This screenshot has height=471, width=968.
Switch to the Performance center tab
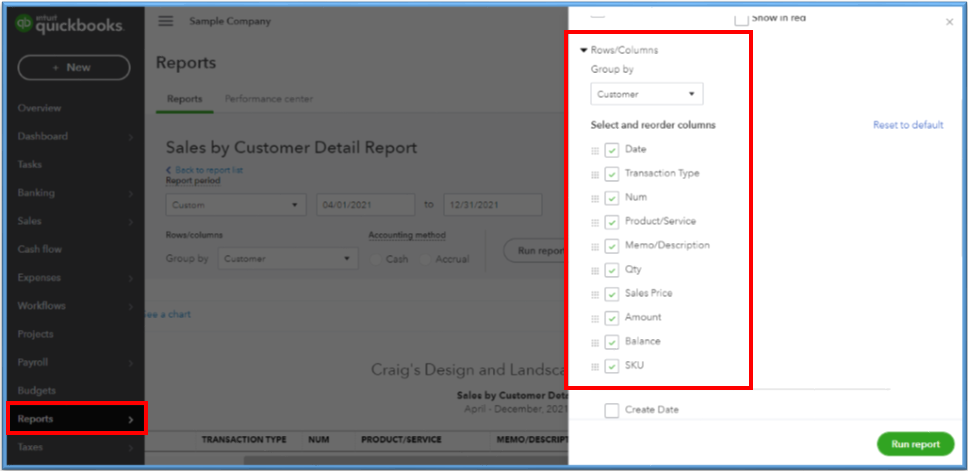[x=269, y=99]
